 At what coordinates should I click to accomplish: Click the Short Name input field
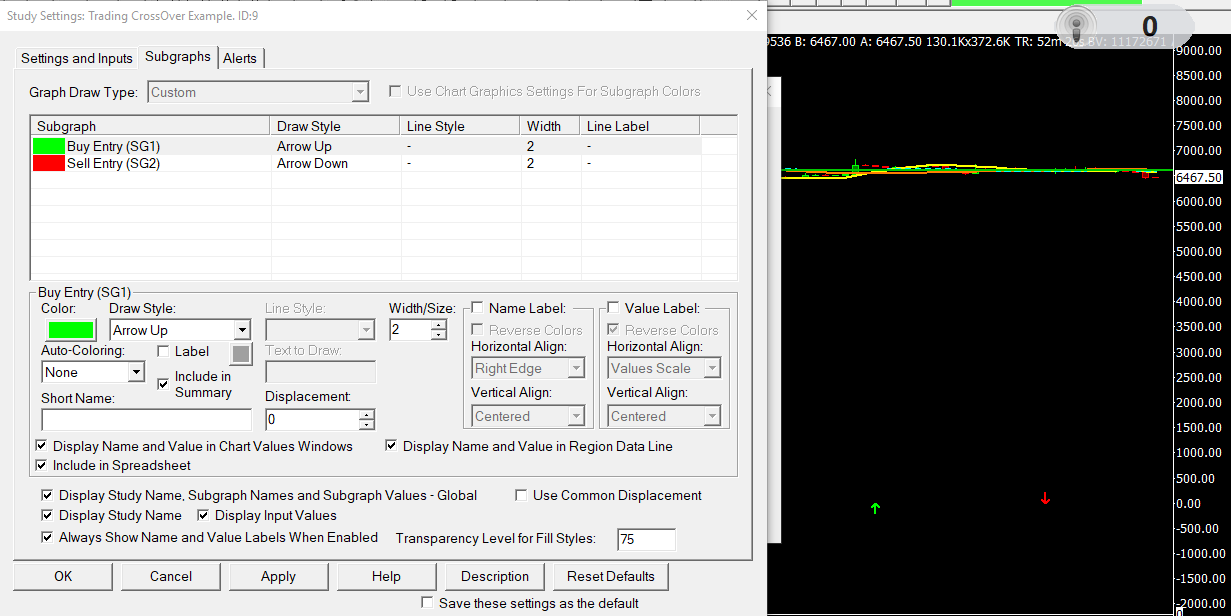pyautogui.click(x=146, y=420)
